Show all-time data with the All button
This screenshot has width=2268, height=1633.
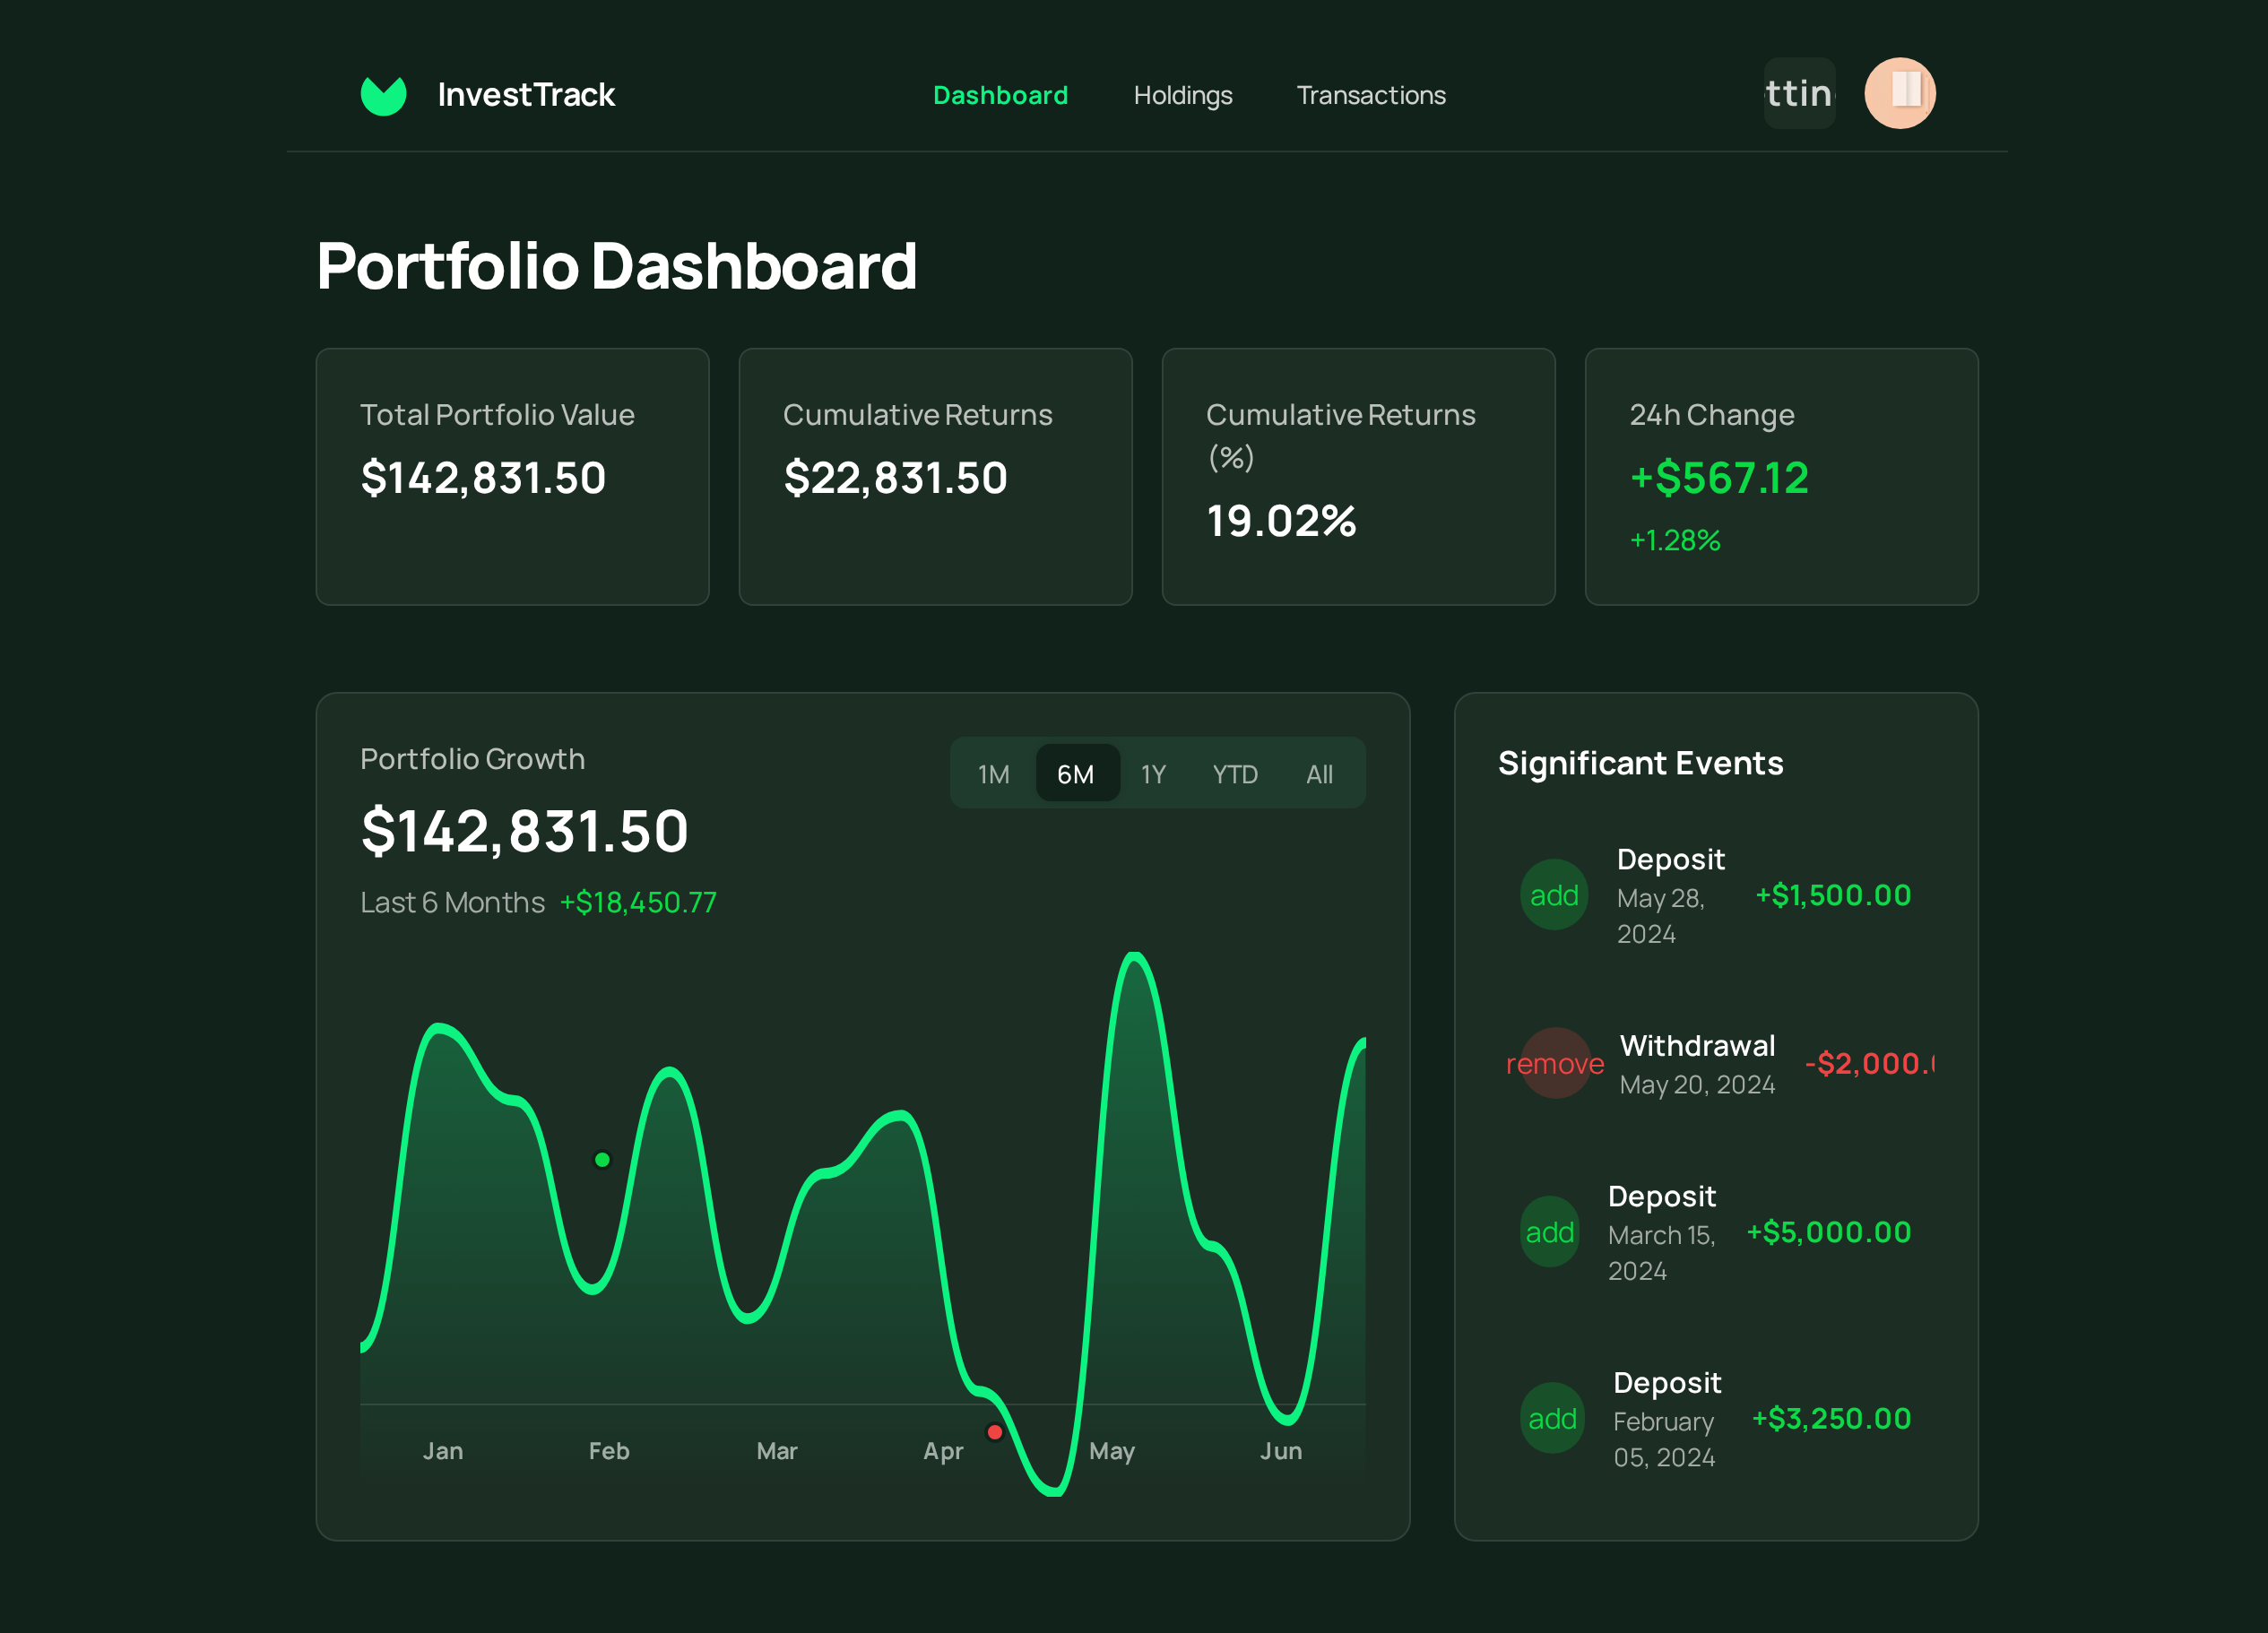click(x=1319, y=773)
